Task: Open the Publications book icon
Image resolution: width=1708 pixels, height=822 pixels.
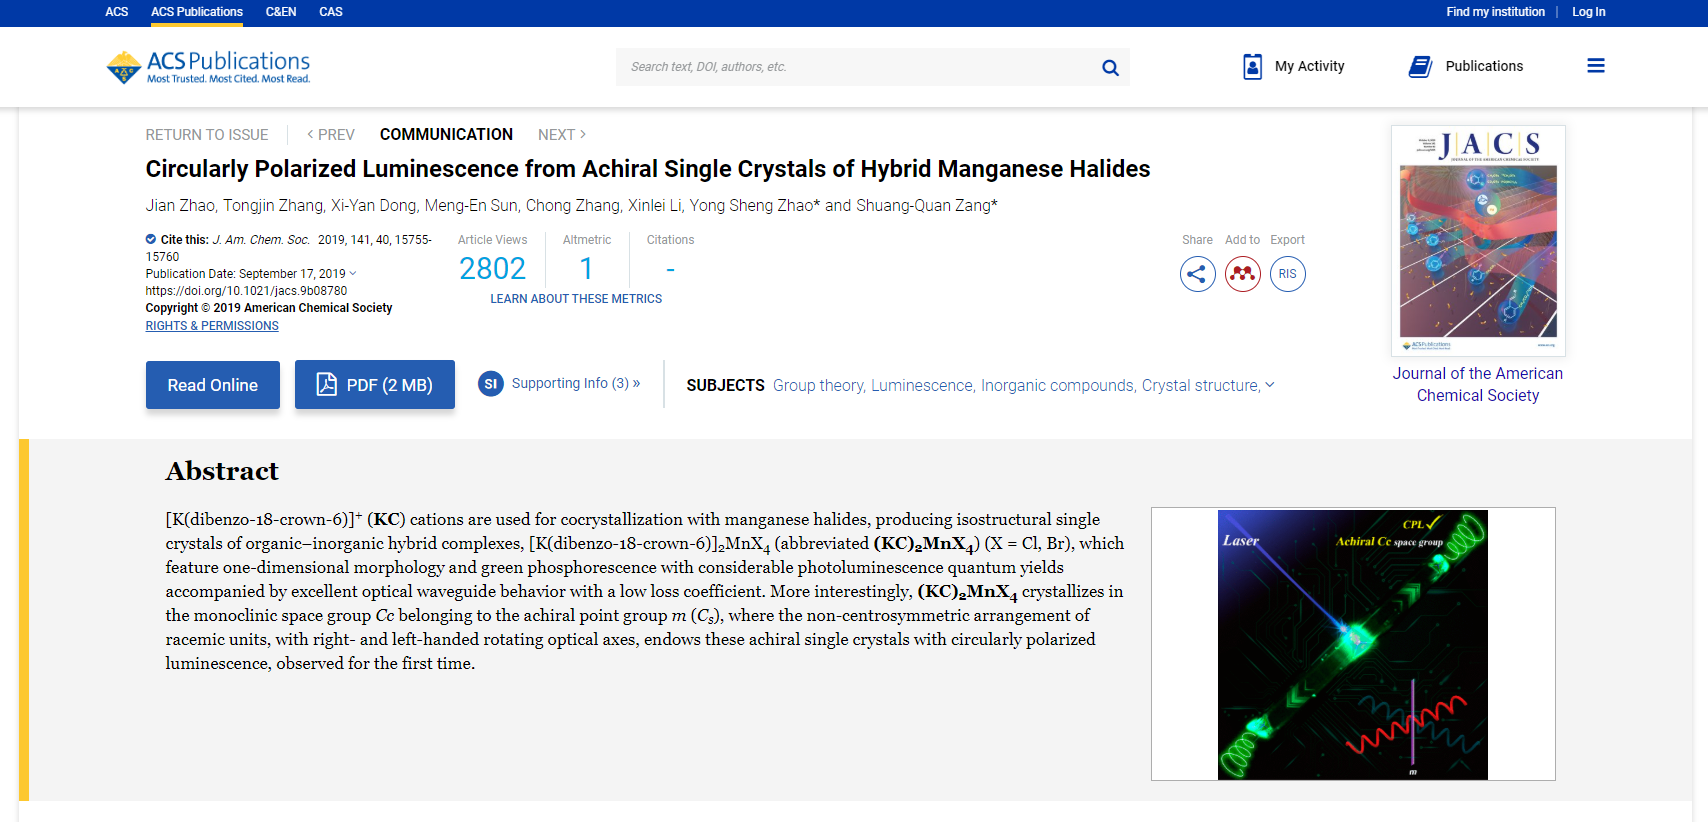Action: pyautogui.click(x=1420, y=66)
